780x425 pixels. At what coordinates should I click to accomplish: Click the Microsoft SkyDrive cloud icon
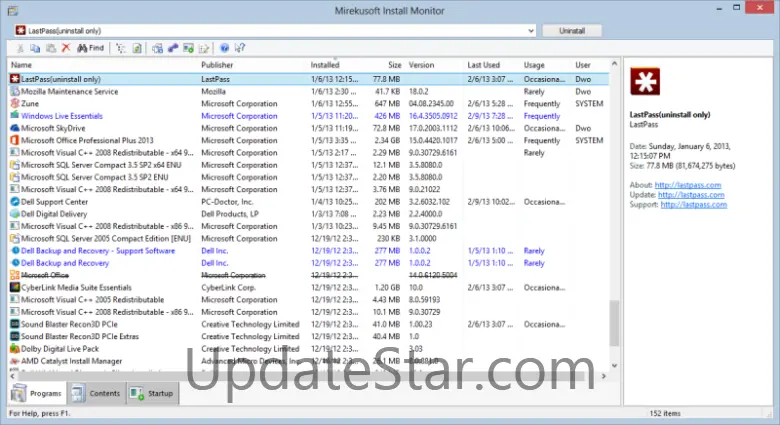pyautogui.click(x=15, y=128)
